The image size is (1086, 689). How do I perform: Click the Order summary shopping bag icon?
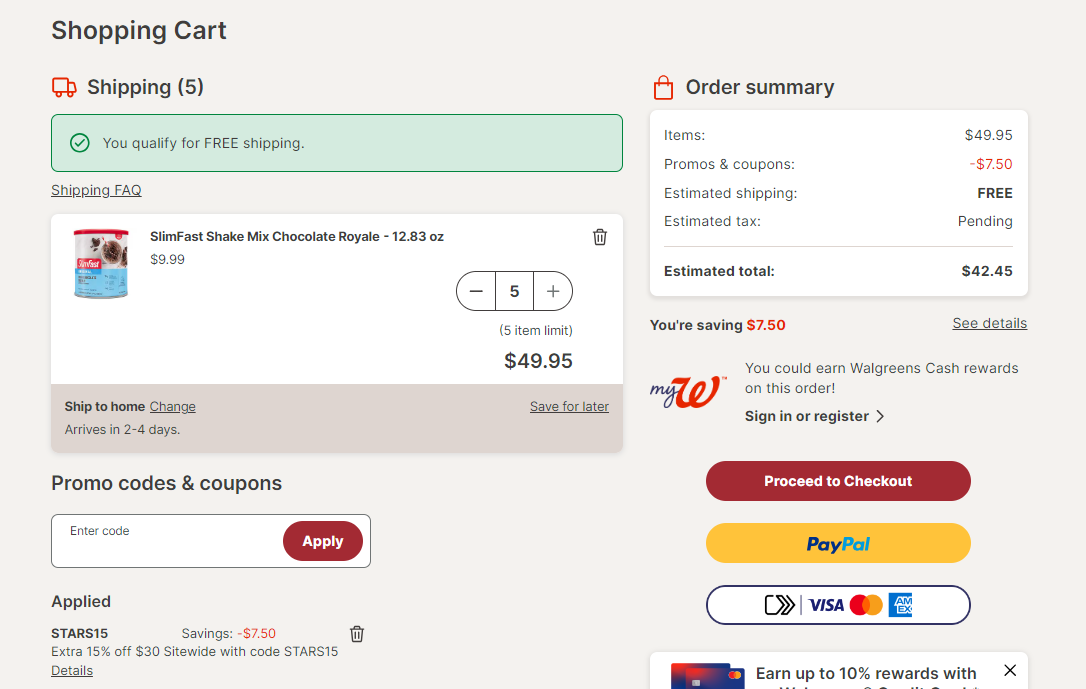tap(664, 87)
